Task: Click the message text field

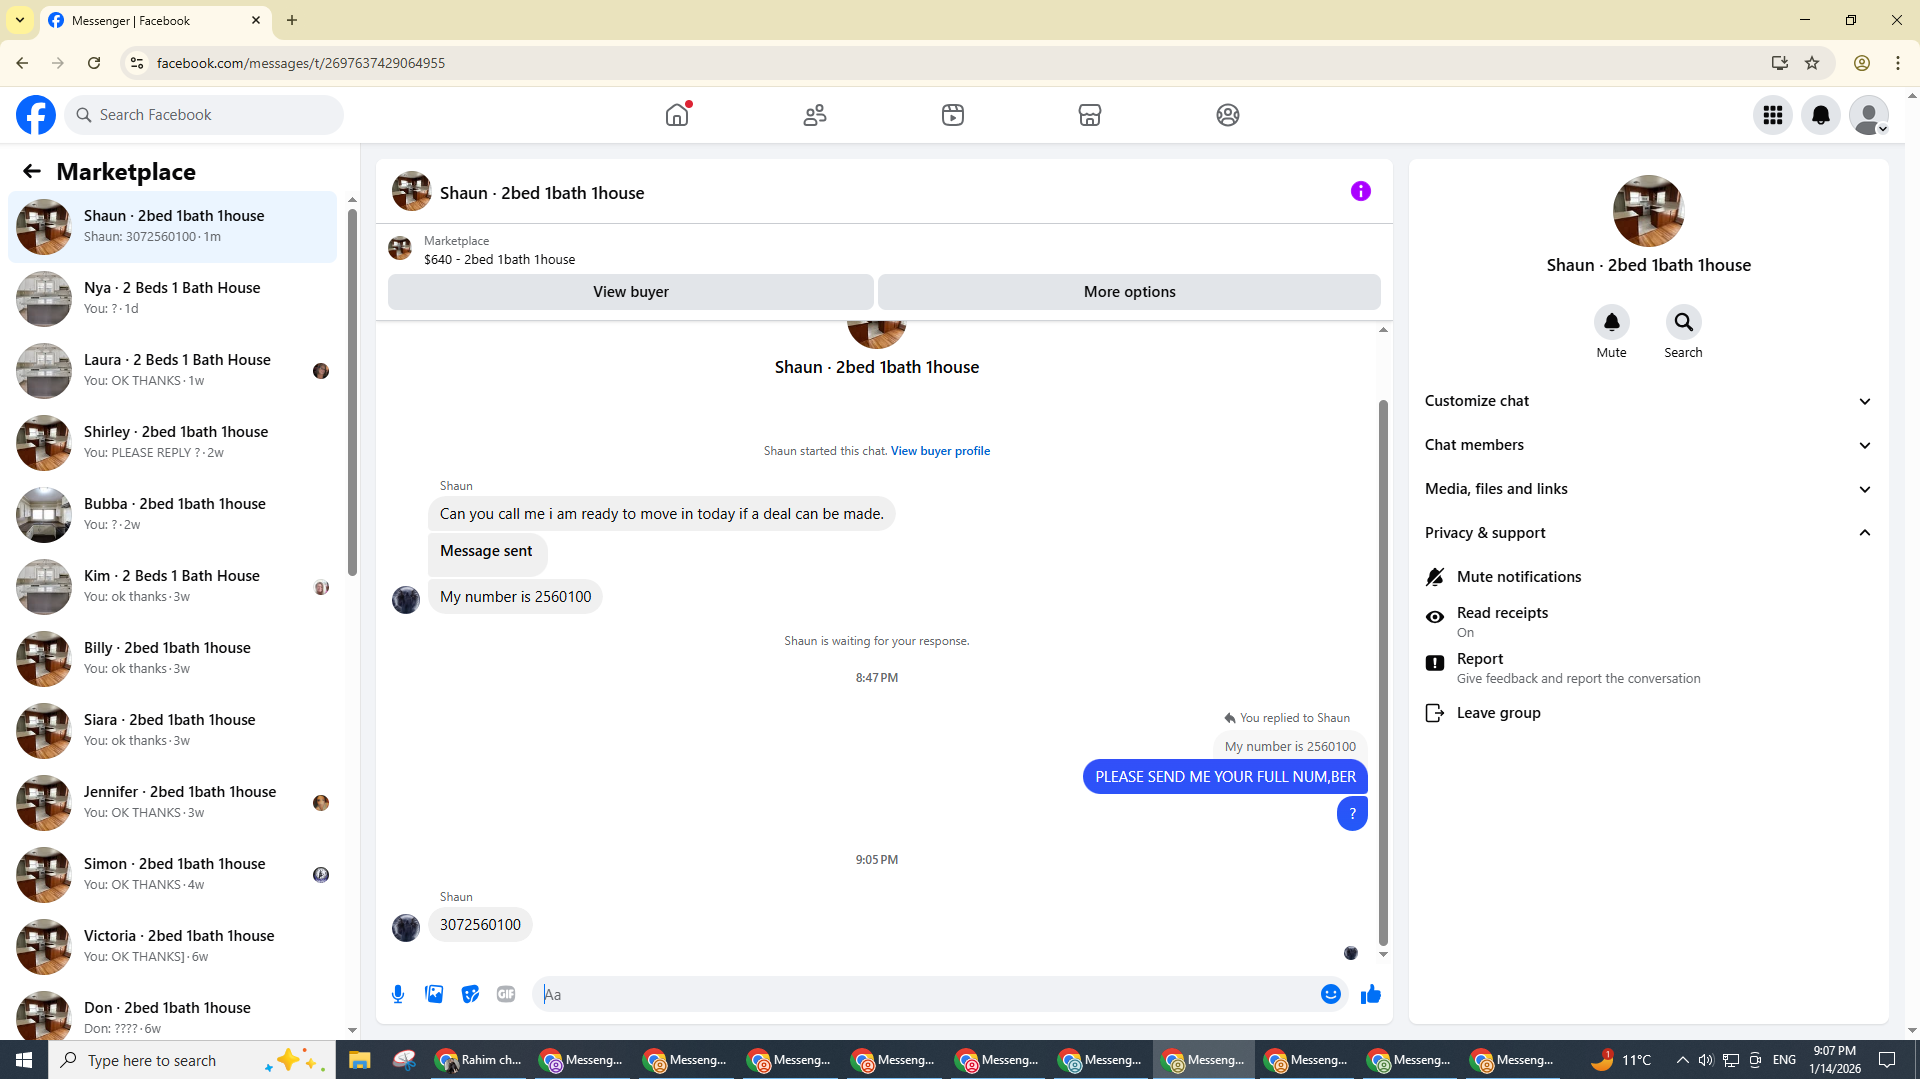Action: (x=925, y=994)
